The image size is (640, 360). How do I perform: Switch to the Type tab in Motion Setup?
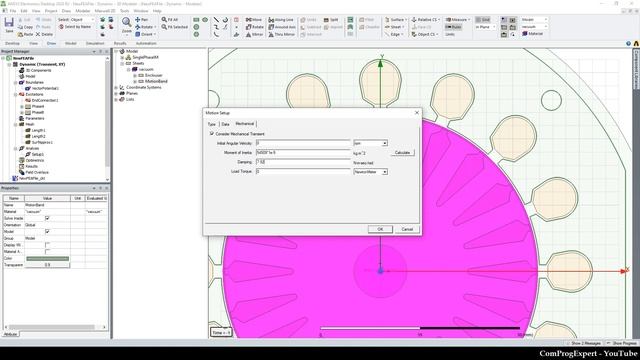click(x=211, y=124)
